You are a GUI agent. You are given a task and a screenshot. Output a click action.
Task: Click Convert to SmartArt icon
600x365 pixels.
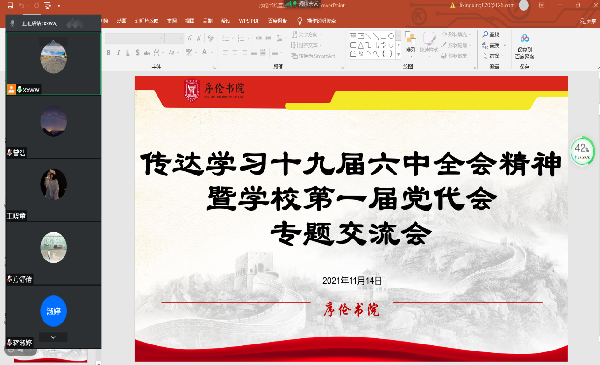tap(294, 56)
